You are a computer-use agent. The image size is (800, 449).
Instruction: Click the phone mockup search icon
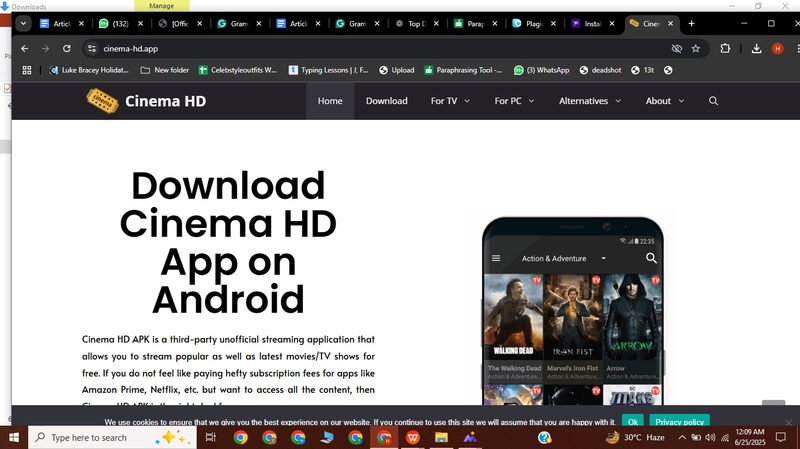(651, 258)
